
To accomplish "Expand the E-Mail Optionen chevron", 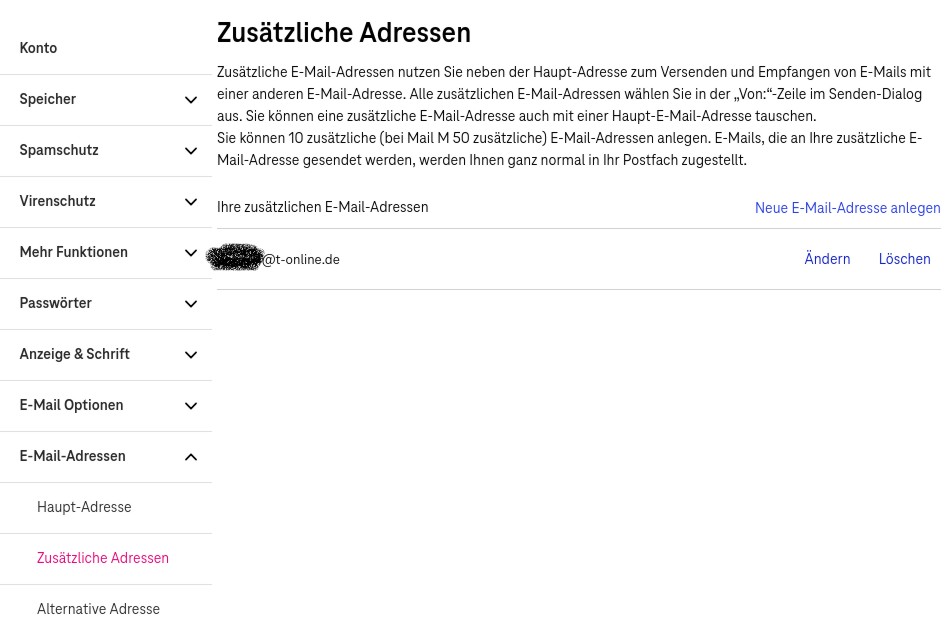I will [191, 406].
